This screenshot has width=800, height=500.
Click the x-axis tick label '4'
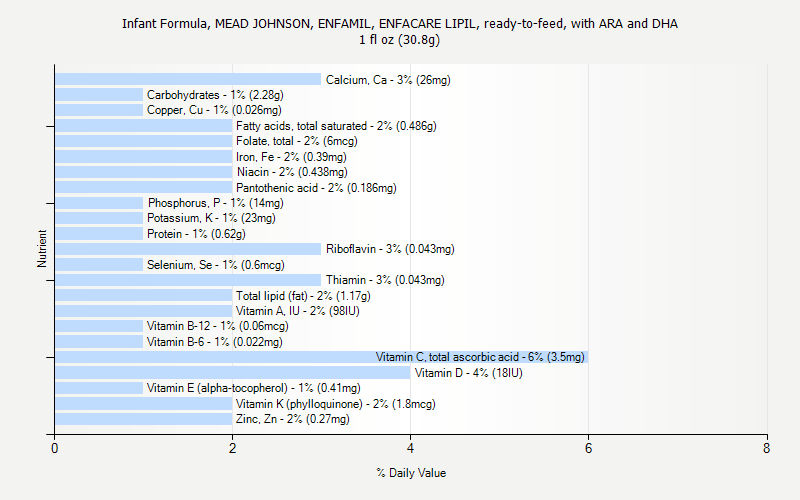pyautogui.click(x=411, y=448)
